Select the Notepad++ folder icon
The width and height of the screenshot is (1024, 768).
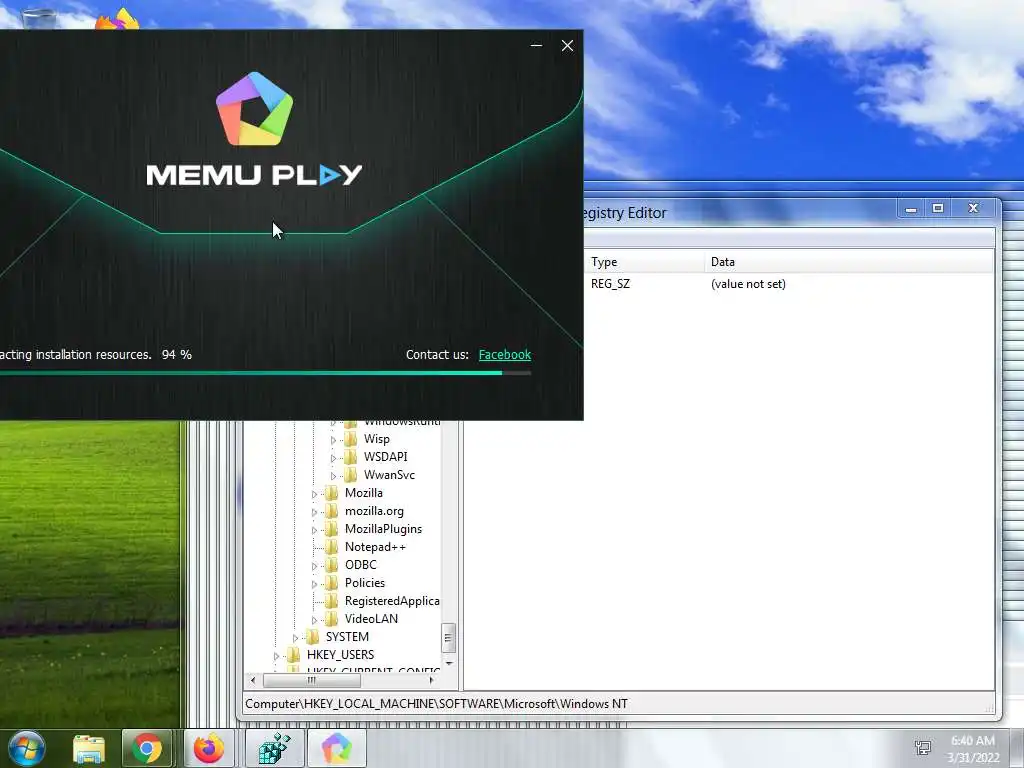(x=332, y=547)
